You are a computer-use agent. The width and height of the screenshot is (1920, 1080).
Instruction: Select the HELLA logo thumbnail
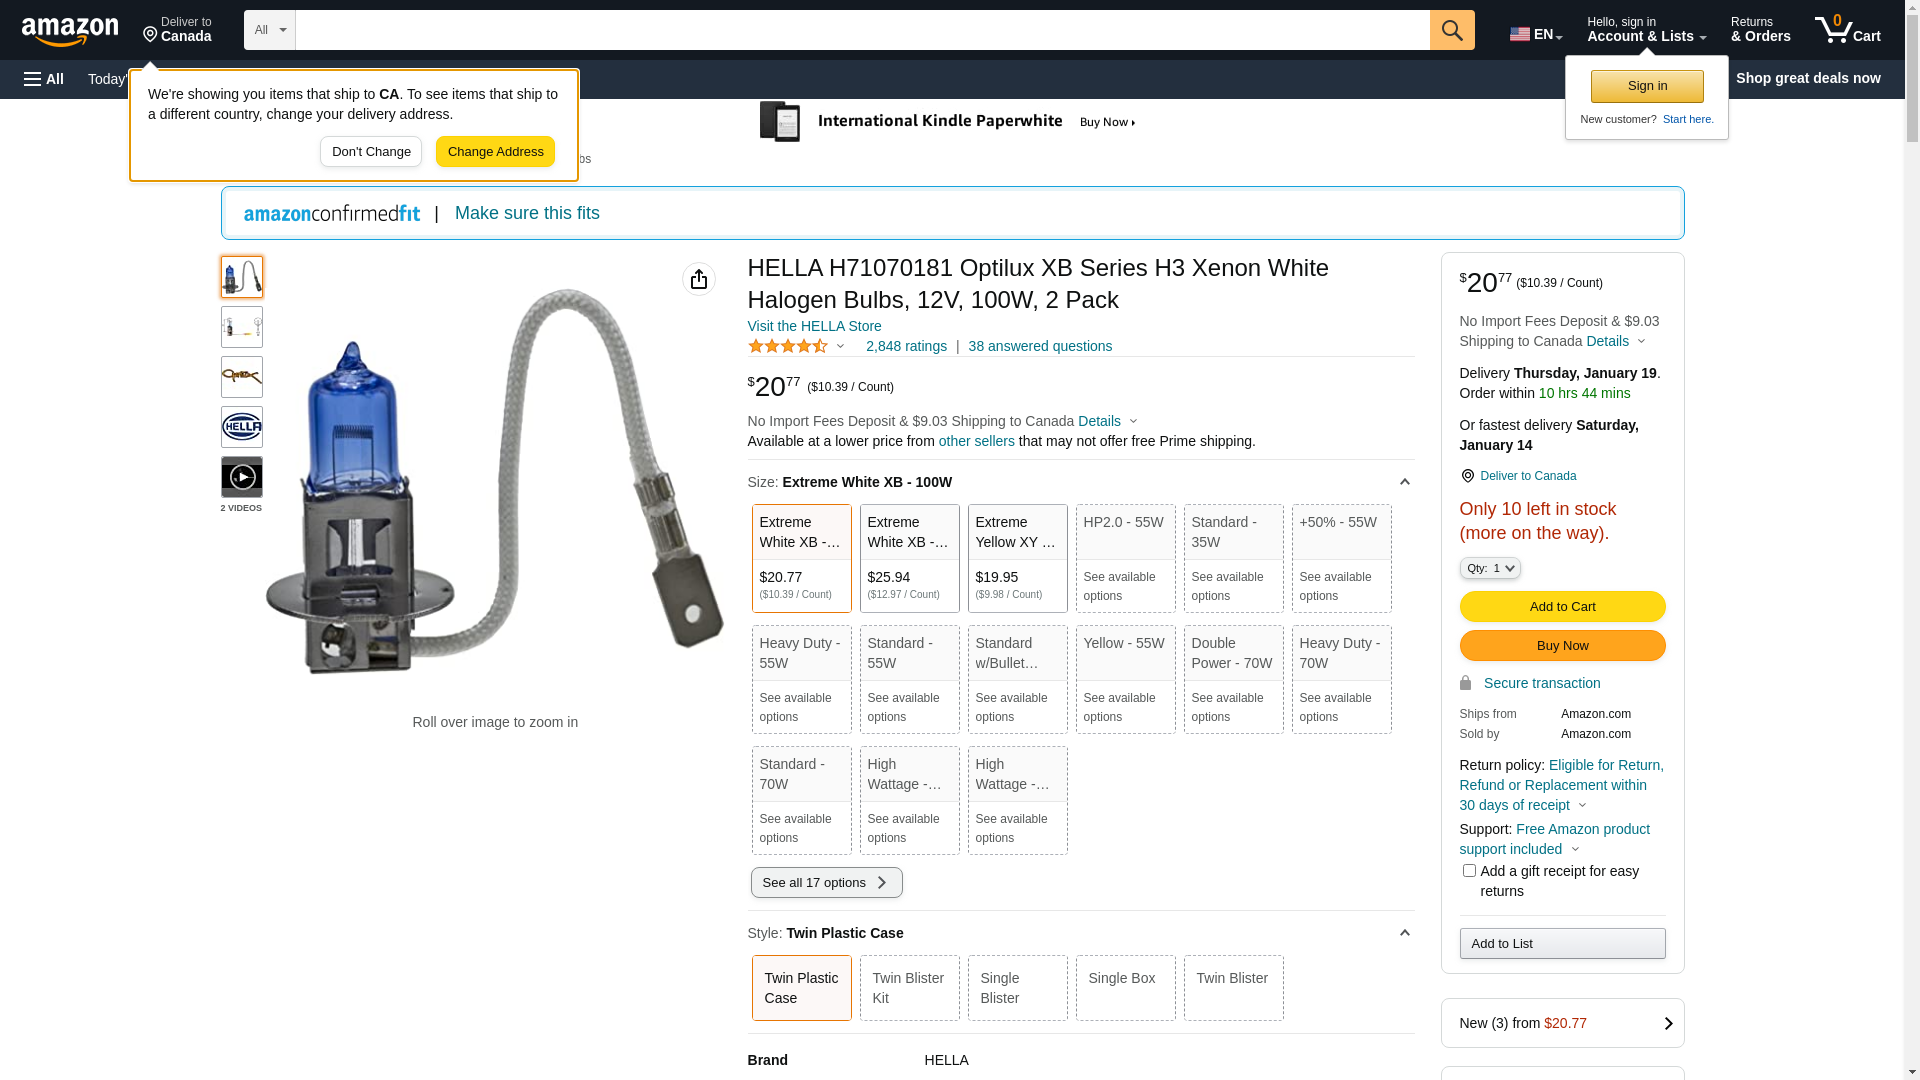click(242, 427)
